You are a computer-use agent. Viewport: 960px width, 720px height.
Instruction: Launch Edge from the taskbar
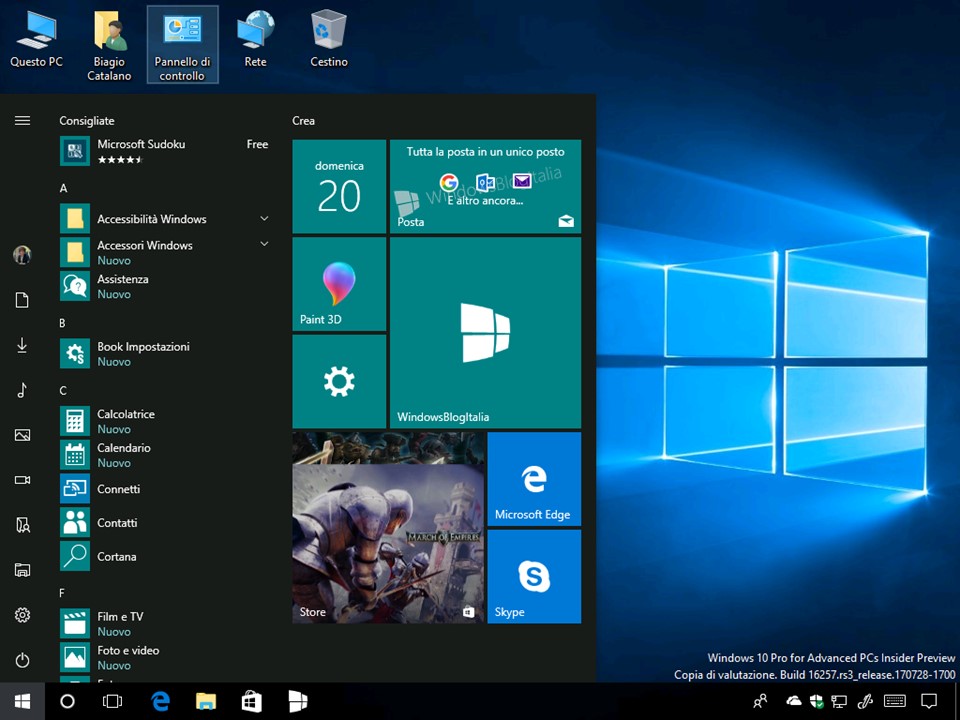(160, 701)
